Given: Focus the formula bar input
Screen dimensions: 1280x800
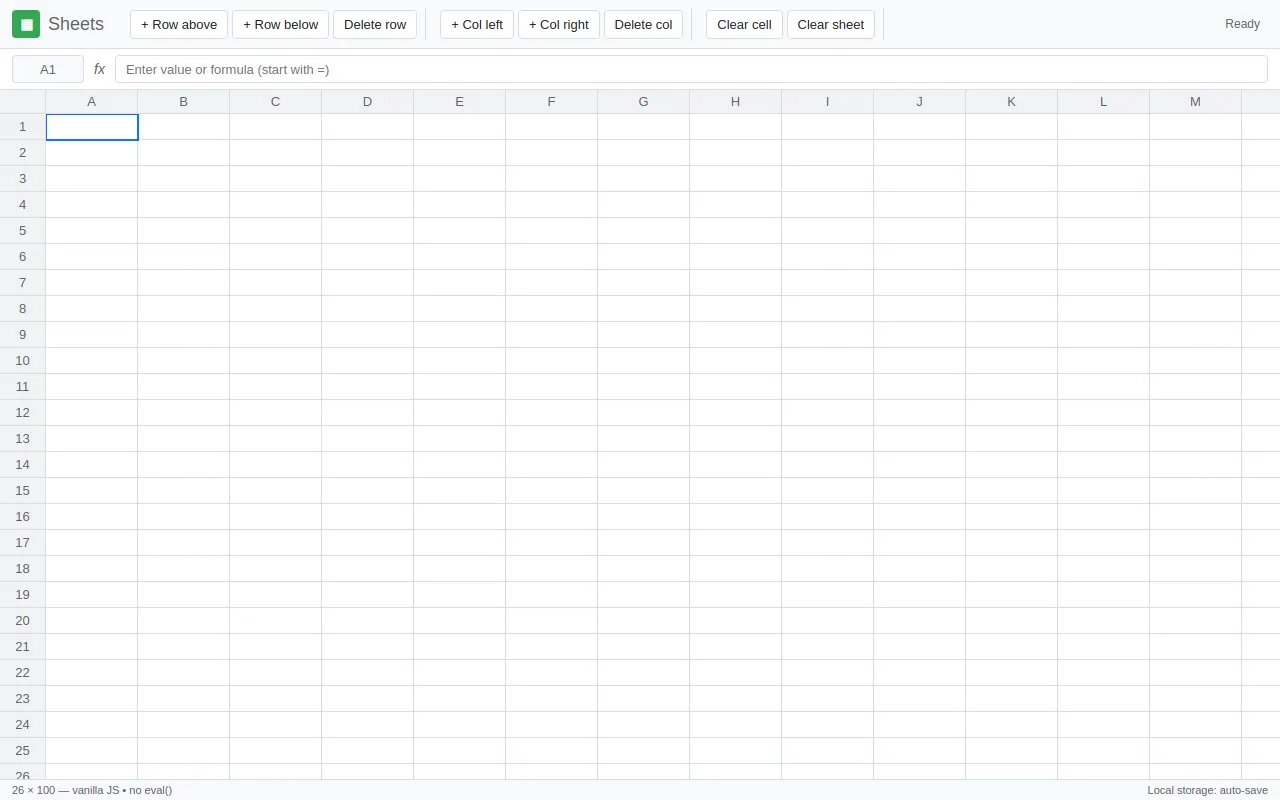Looking at the screenshot, I should click(691, 69).
